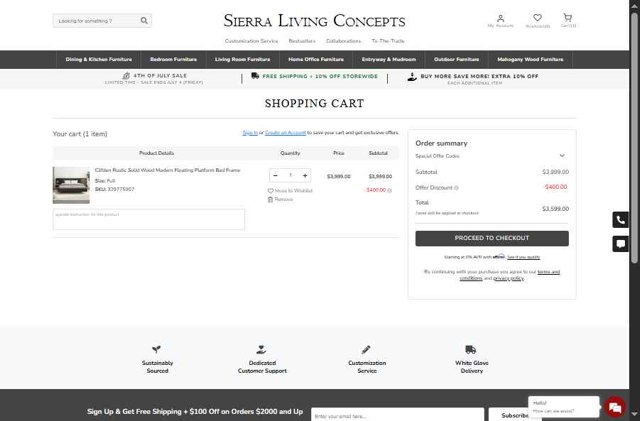640x421 pixels.
Task: Click Proceed to Checkout button
Action: [492, 238]
